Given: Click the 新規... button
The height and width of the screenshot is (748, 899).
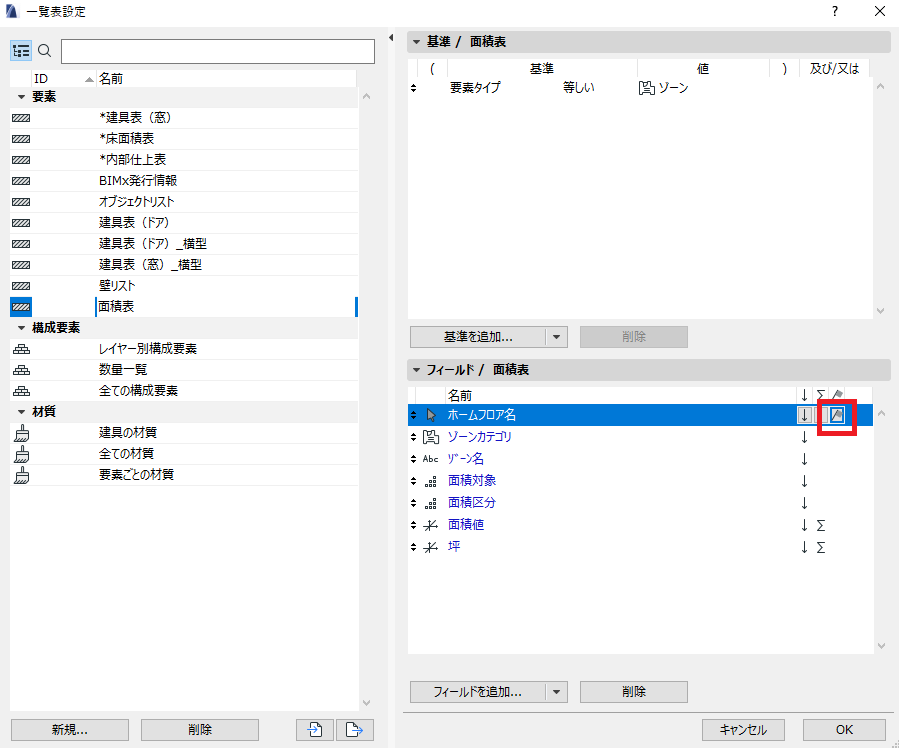Looking at the screenshot, I should [x=69, y=730].
